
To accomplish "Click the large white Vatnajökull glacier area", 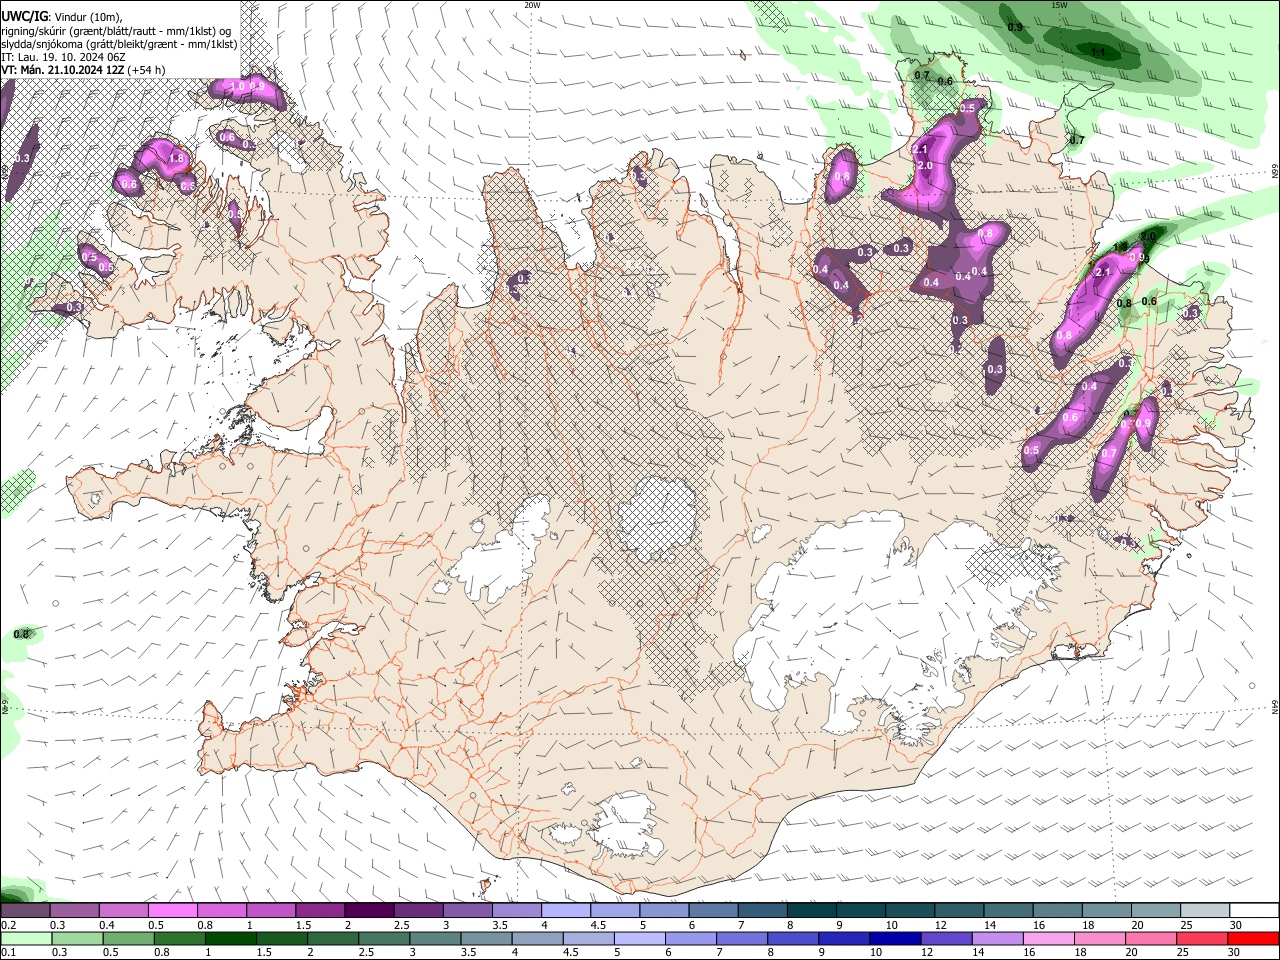I will 890,610.
